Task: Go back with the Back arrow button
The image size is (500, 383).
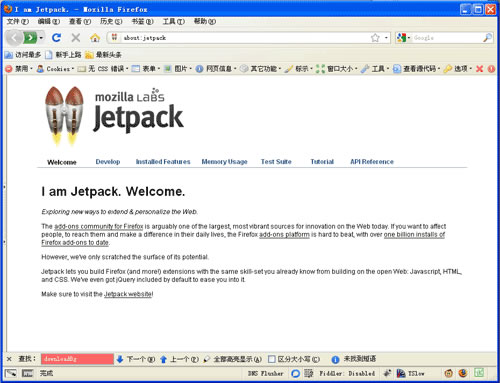Action: pyautogui.click(x=14, y=38)
